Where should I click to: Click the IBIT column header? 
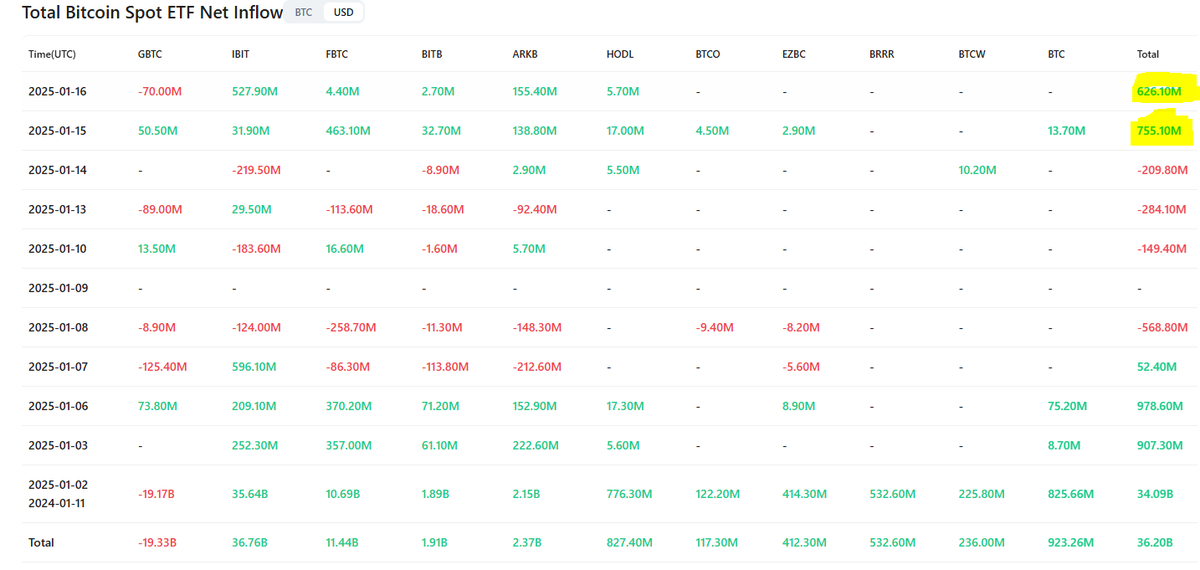240,54
